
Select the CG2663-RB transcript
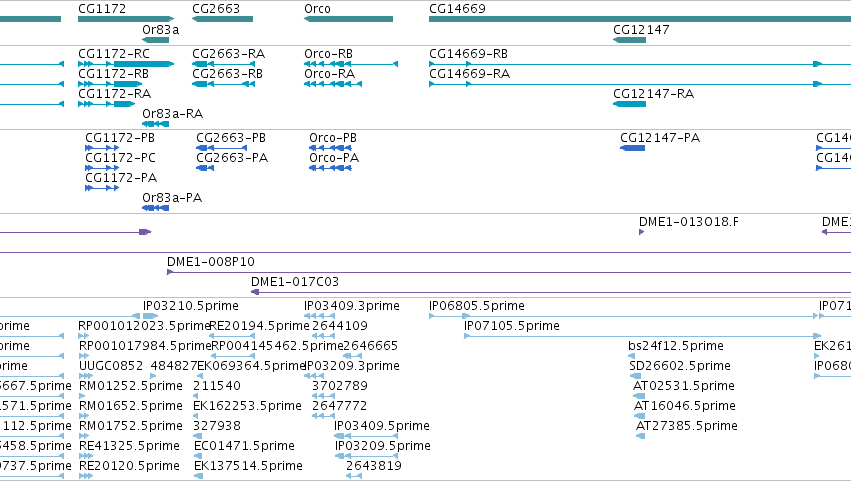(x=224, y=84)
